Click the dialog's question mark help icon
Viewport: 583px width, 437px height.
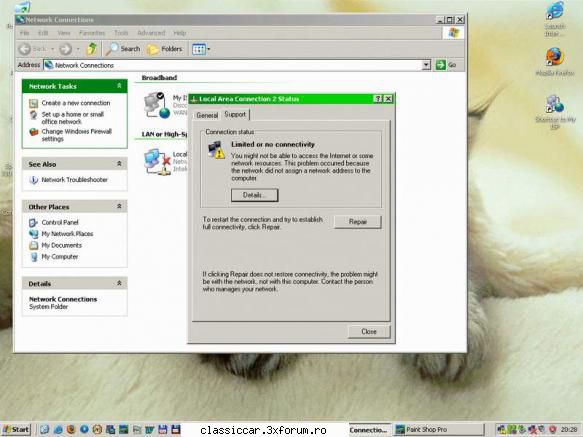click(x=377, y=99)
